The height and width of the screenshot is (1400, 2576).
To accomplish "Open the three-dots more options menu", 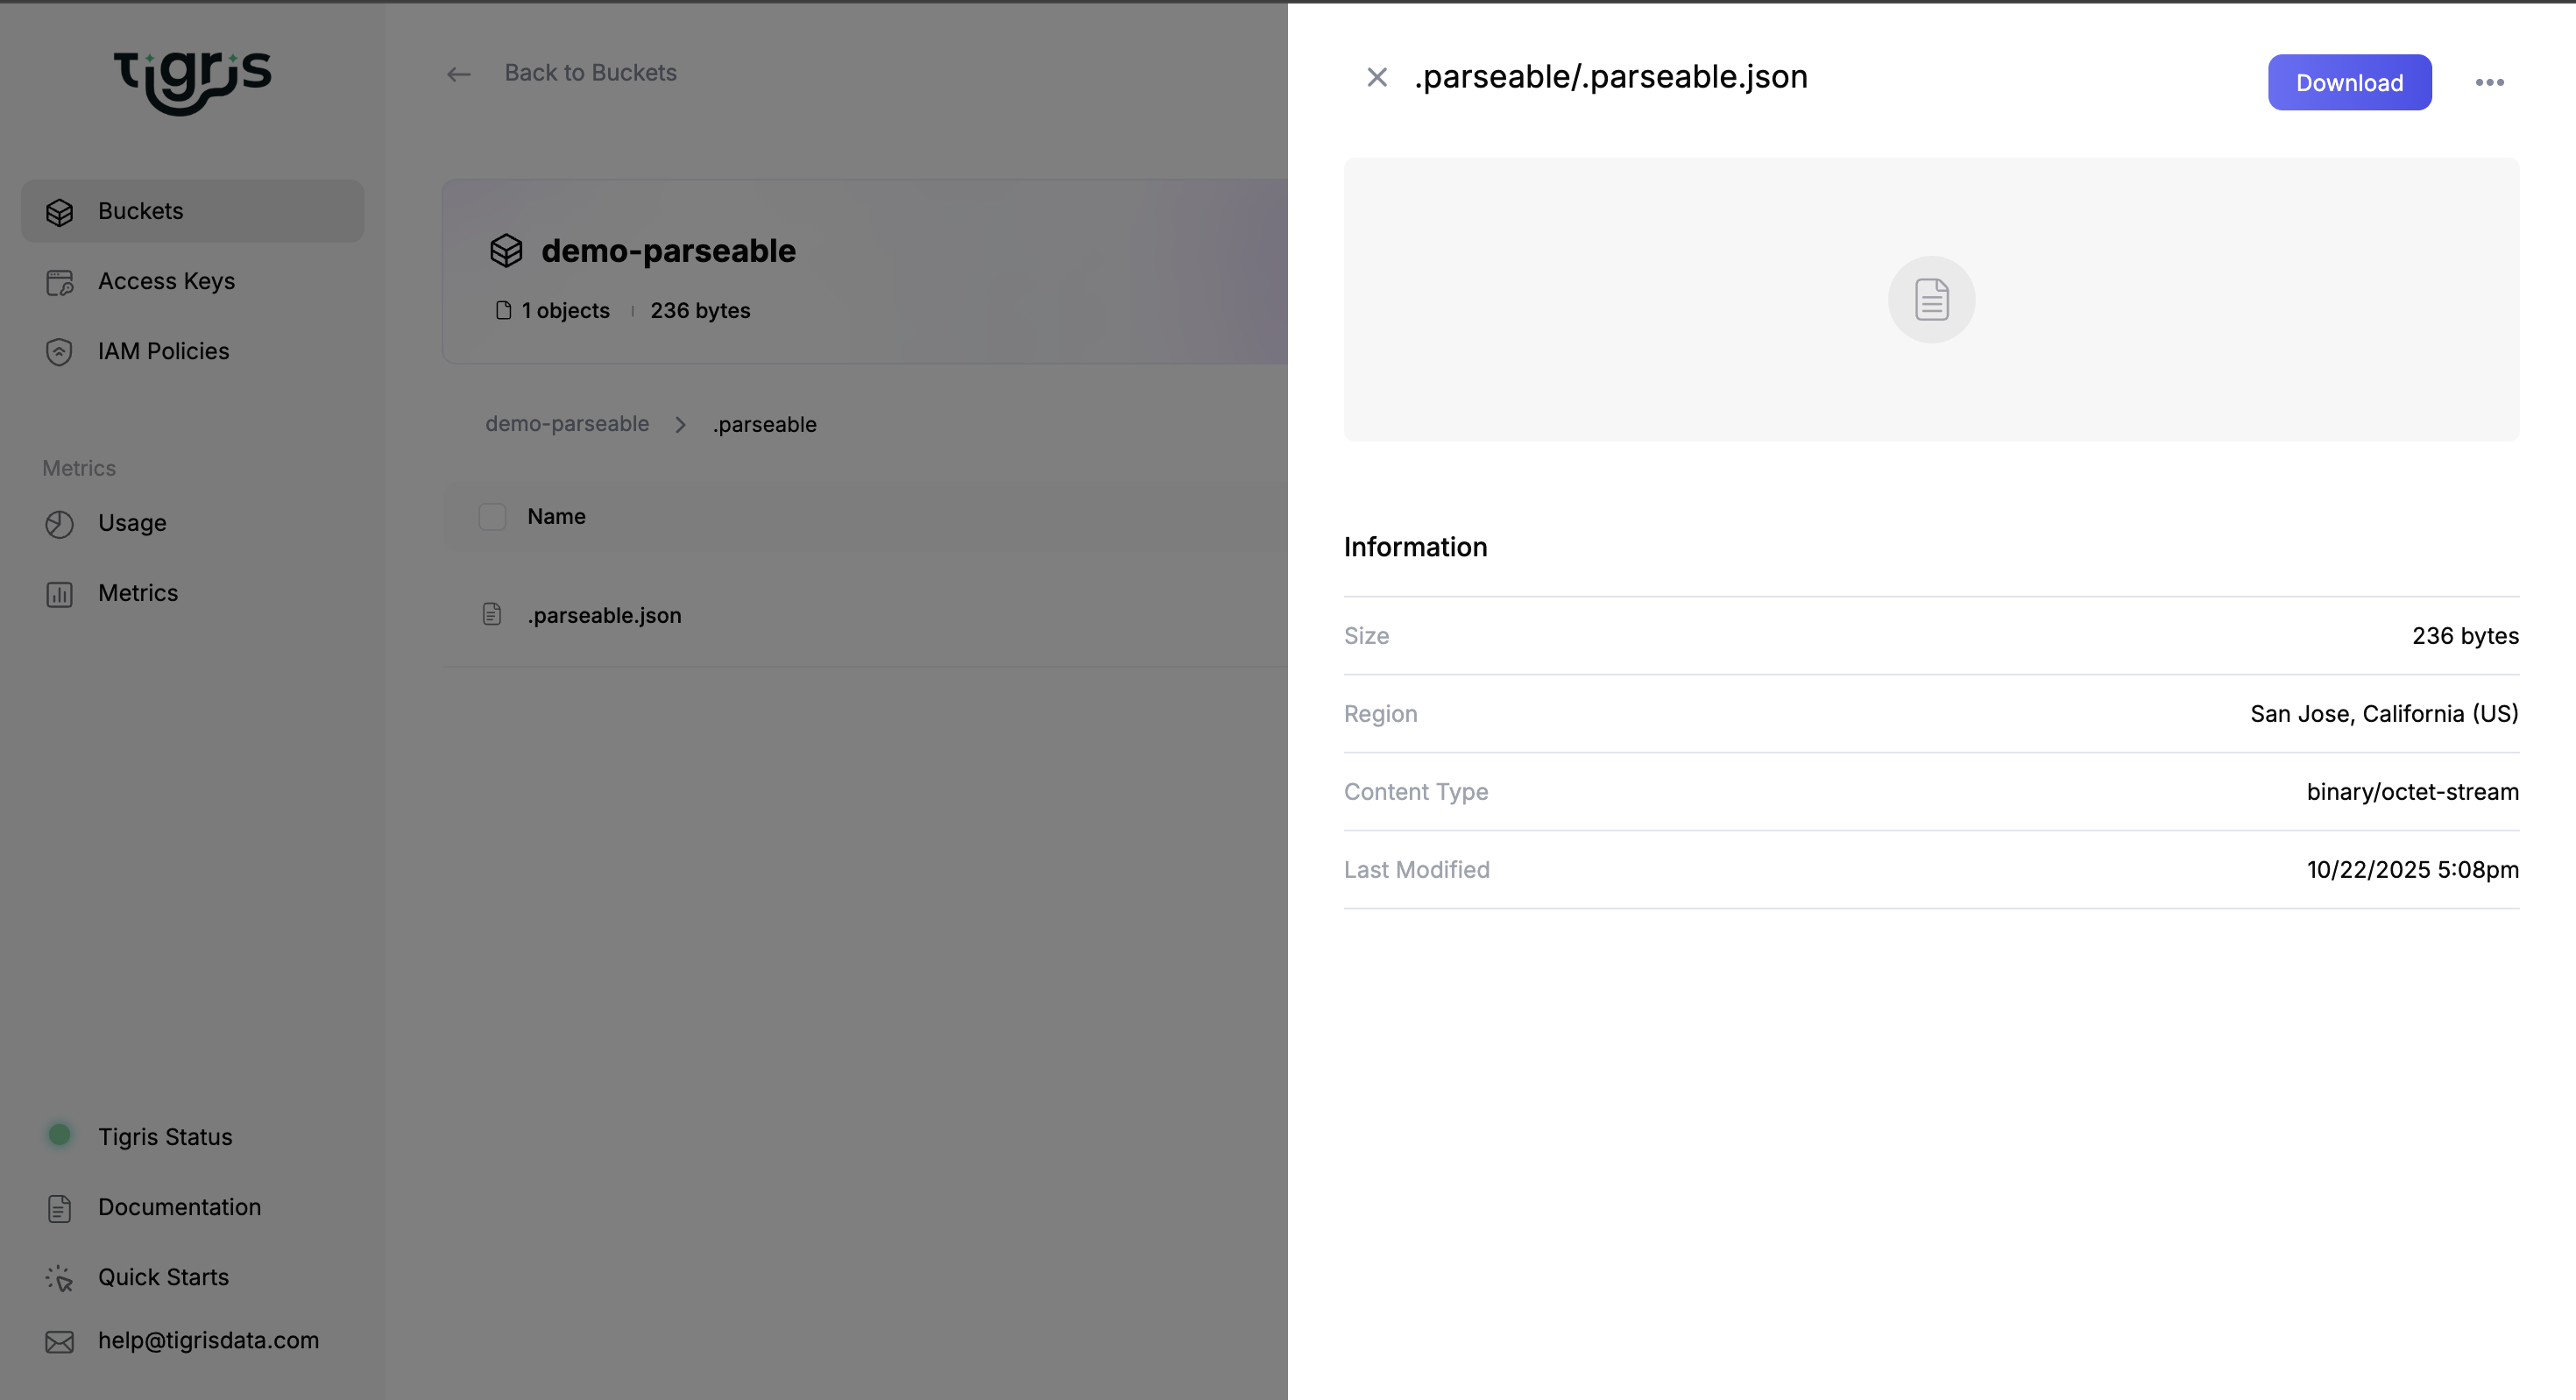I will (x=2488, y=83).
